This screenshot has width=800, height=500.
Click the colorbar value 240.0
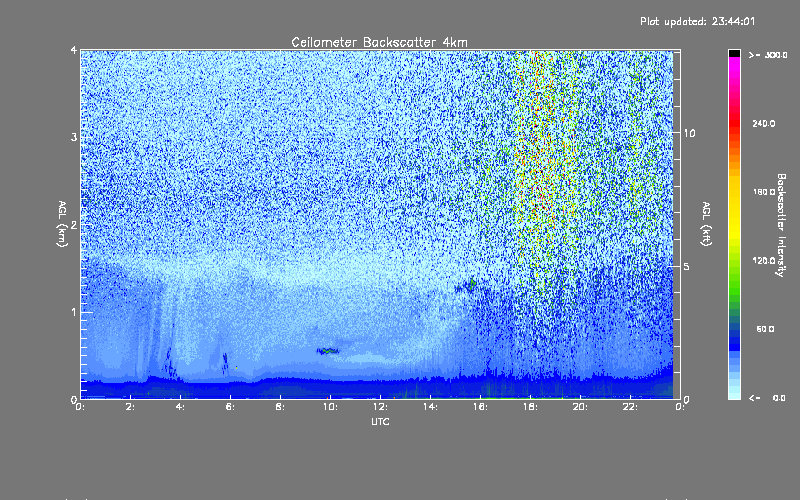(763, 123)
